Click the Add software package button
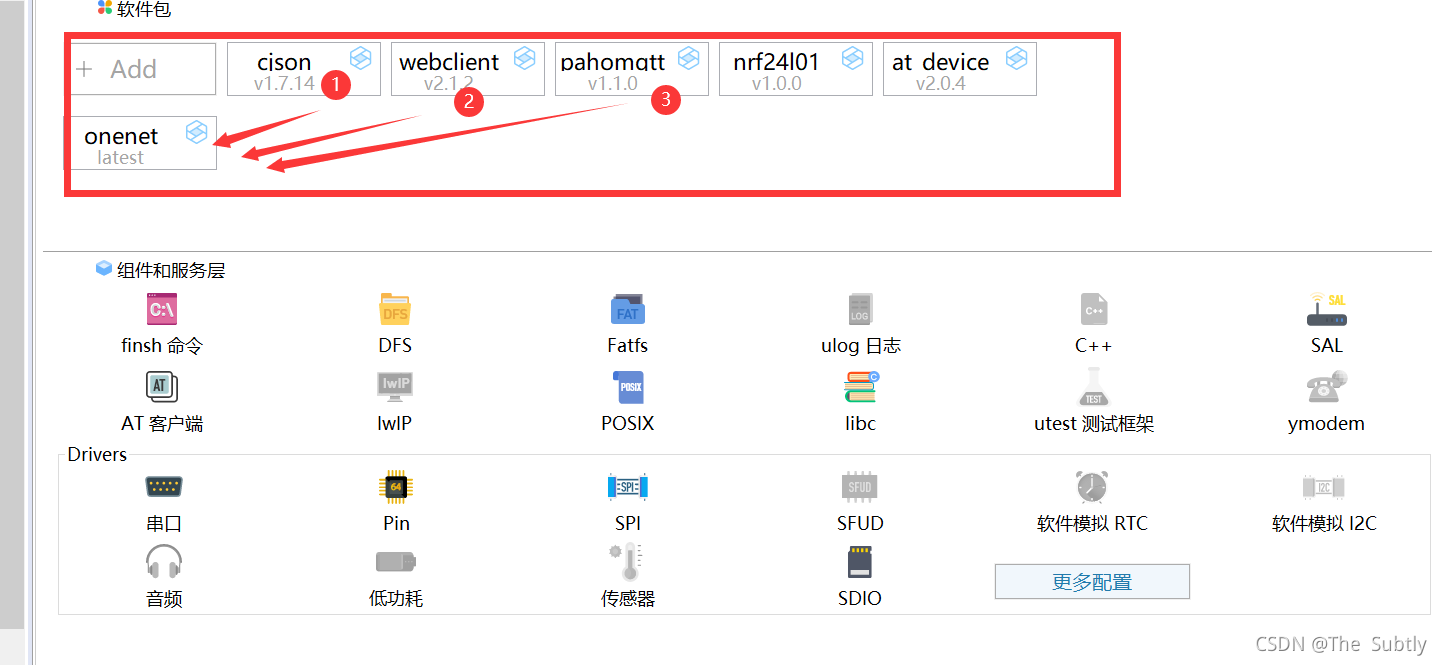This screenshot has width=1442, height=665. click(143, 69)
